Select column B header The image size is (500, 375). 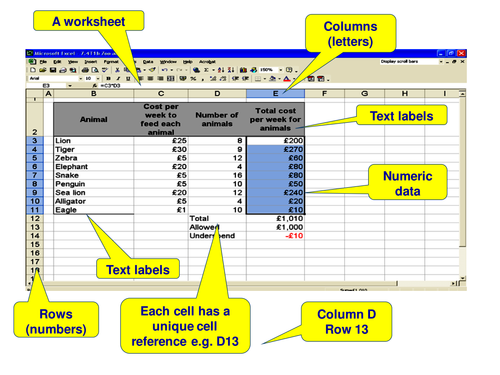click(94, 94)
